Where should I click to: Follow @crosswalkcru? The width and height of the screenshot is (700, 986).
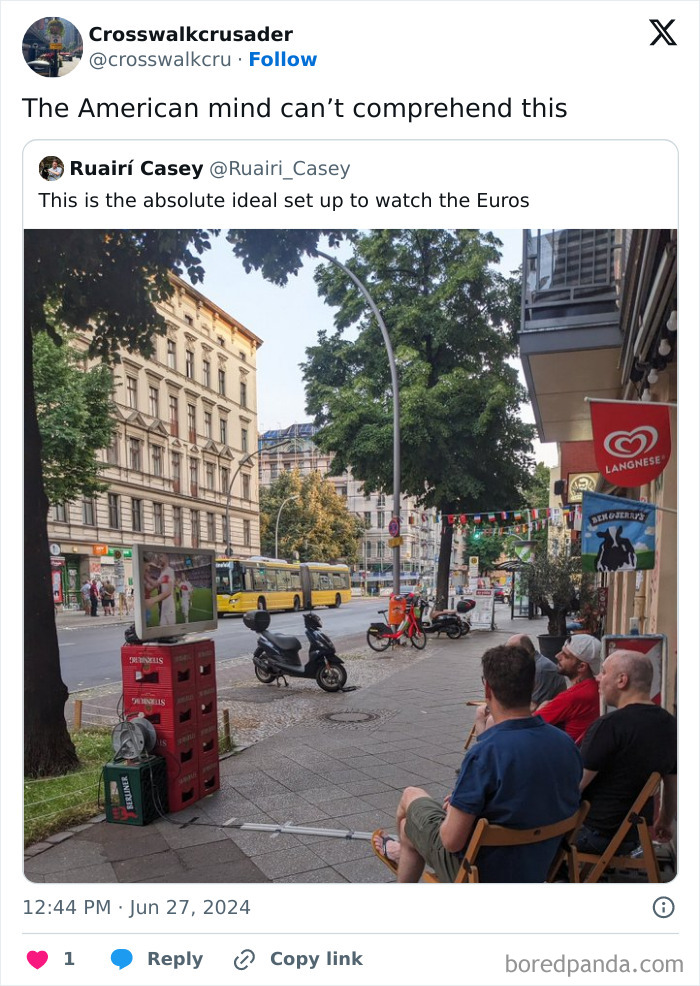tap(282, 59)
